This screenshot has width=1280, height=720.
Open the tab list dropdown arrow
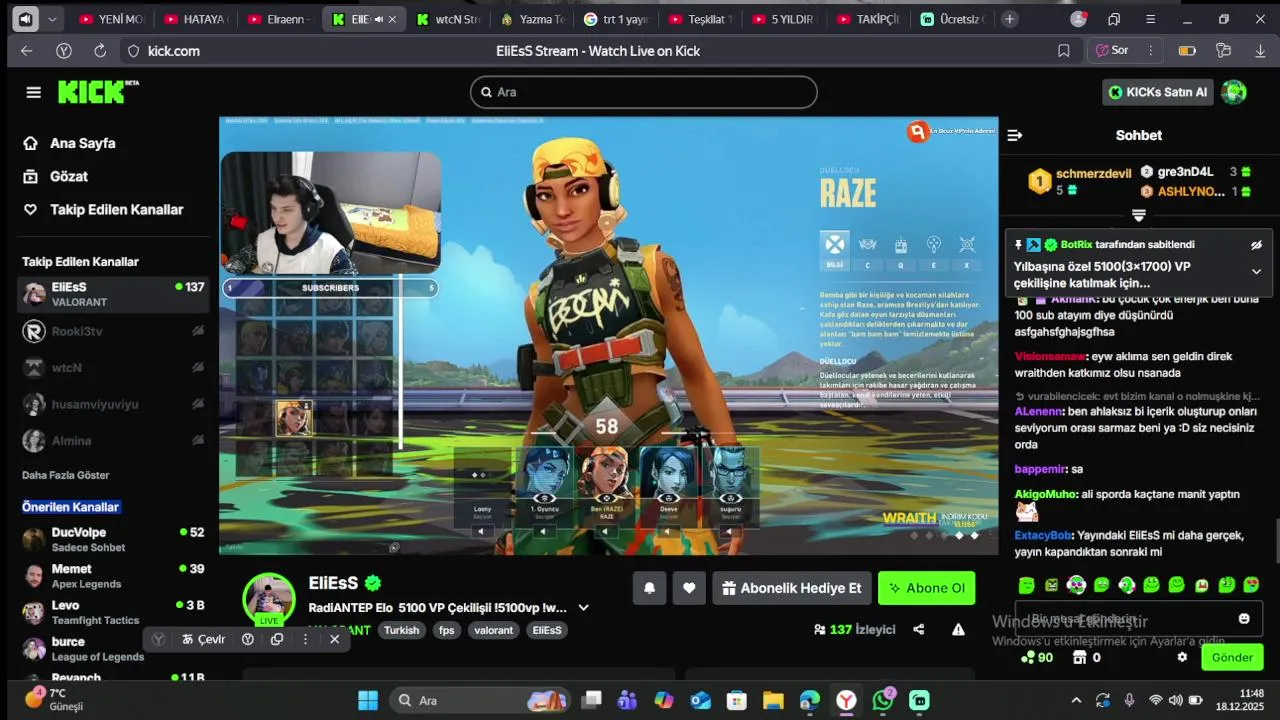point(53,19)
